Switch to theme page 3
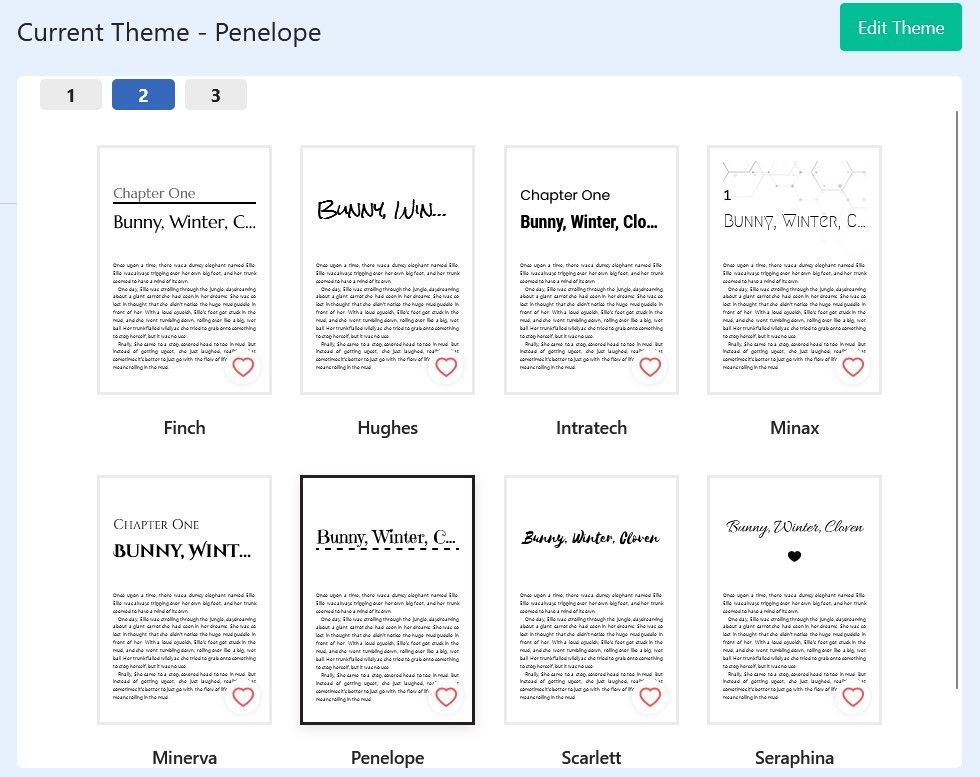Image resolution: width=980 pixels, height=777 pixels. (216, 95)
